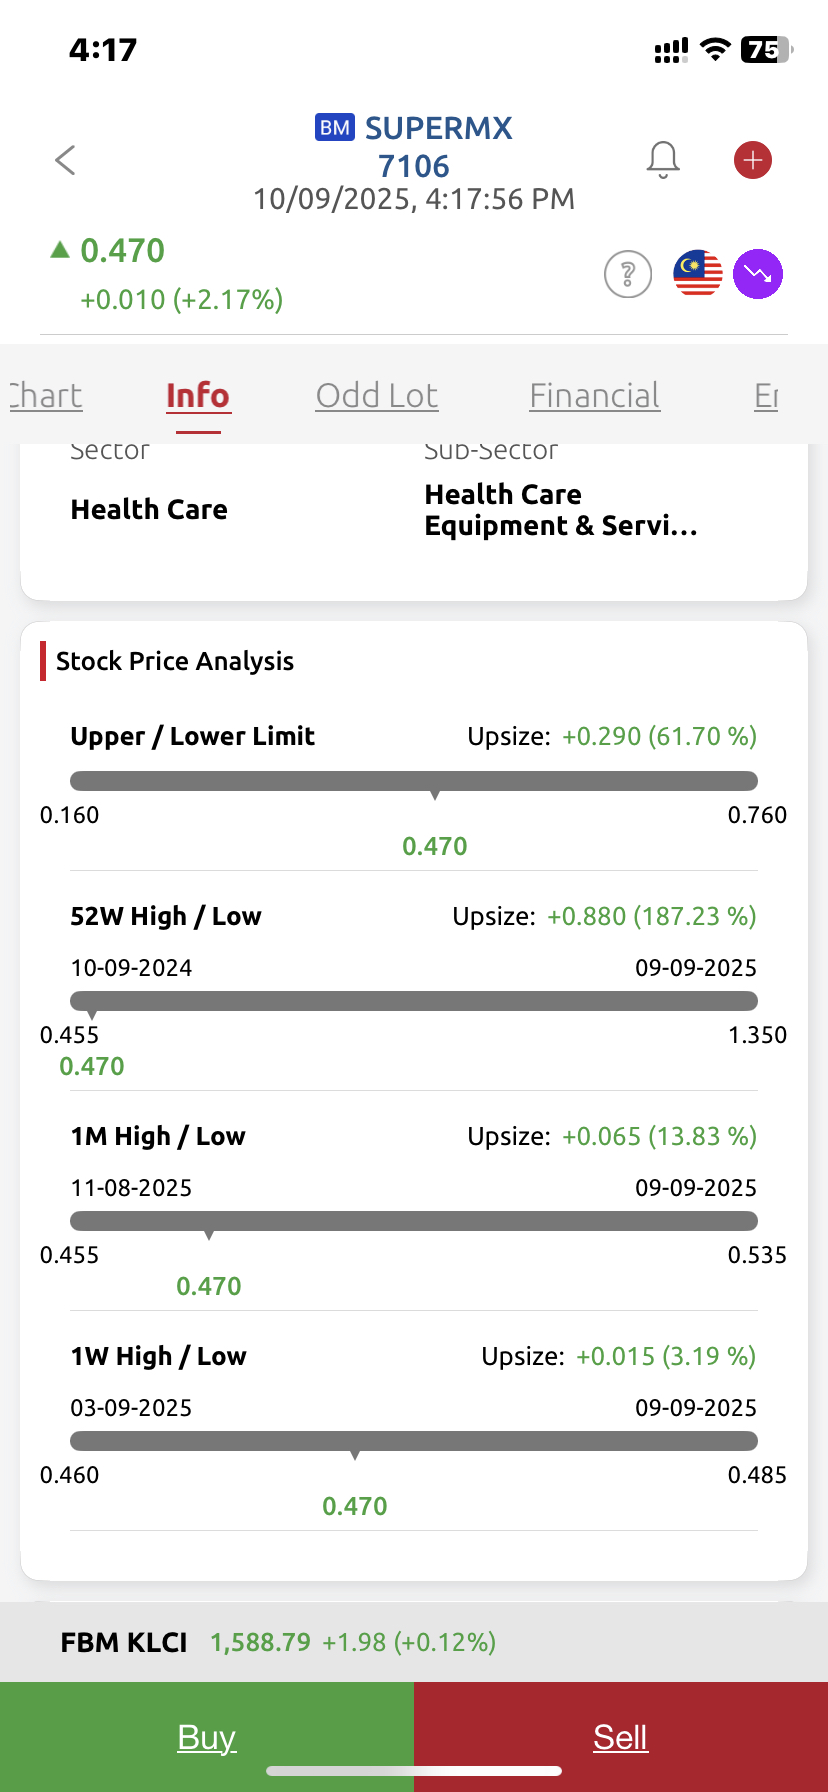Select the Info tab
Viewport: 828px width, 1792px height.
coord(198,396)
